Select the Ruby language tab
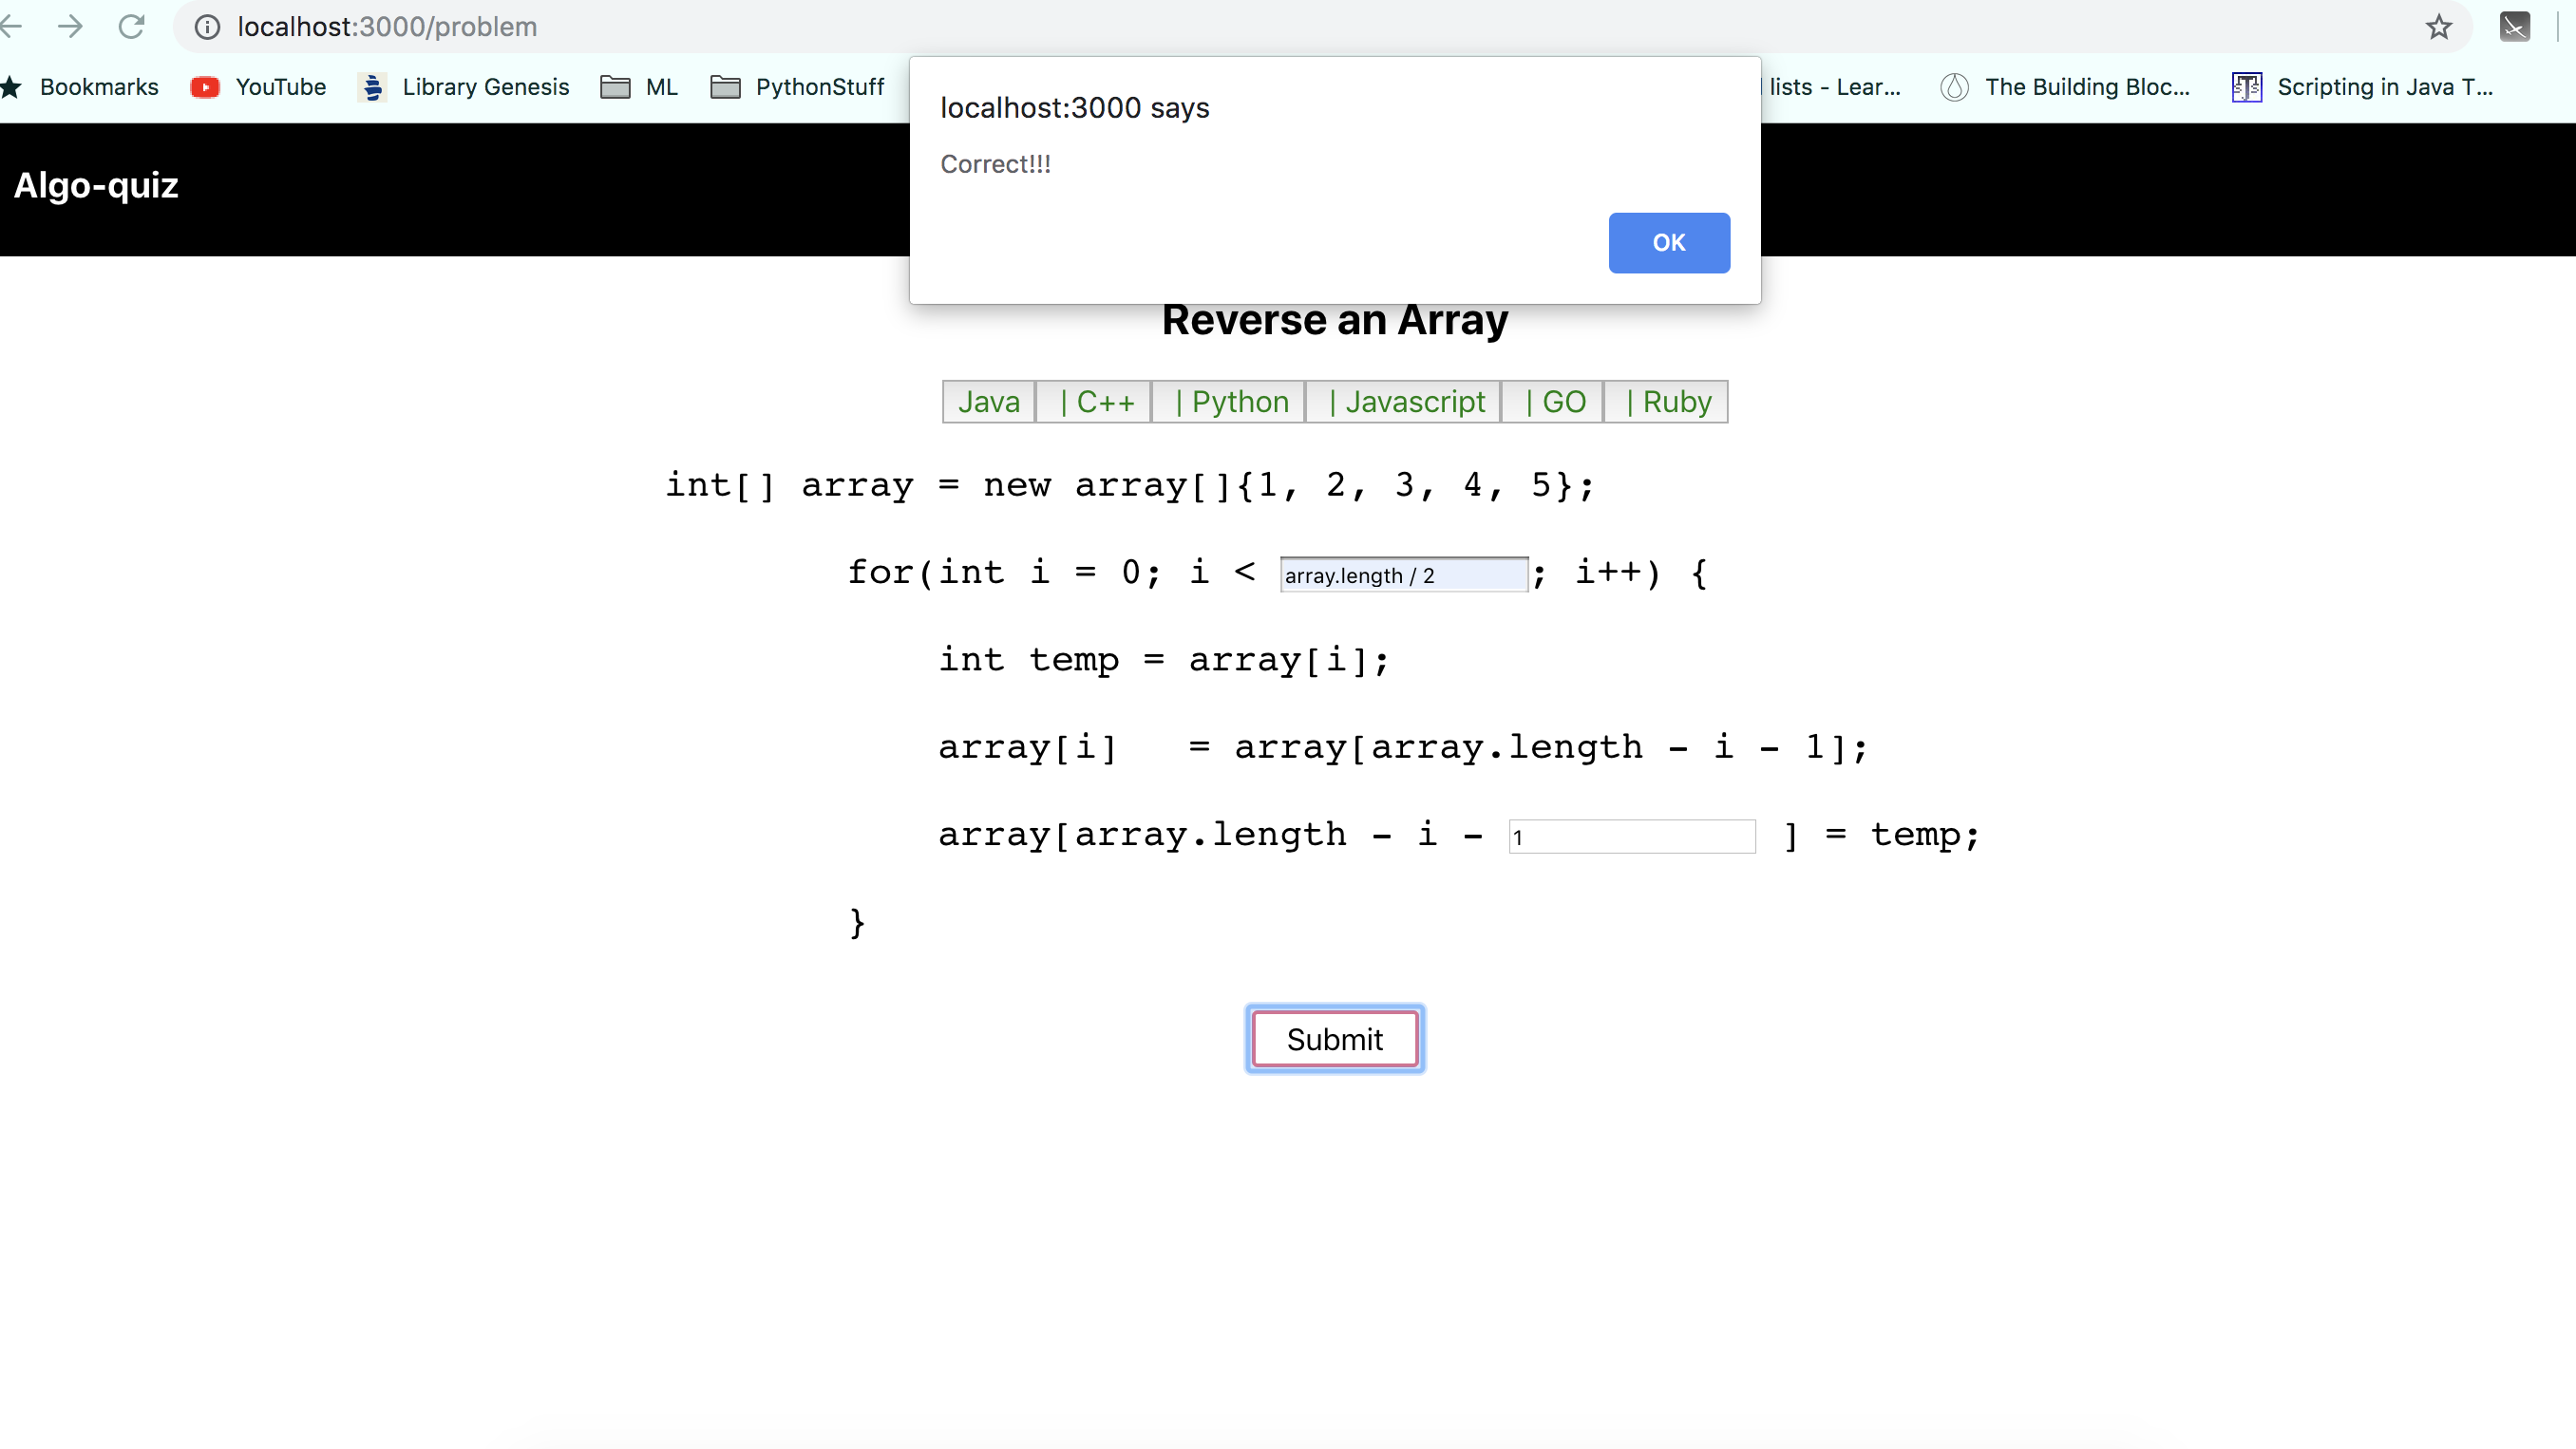The image size is (2576, 1449). pos(1667,402)
